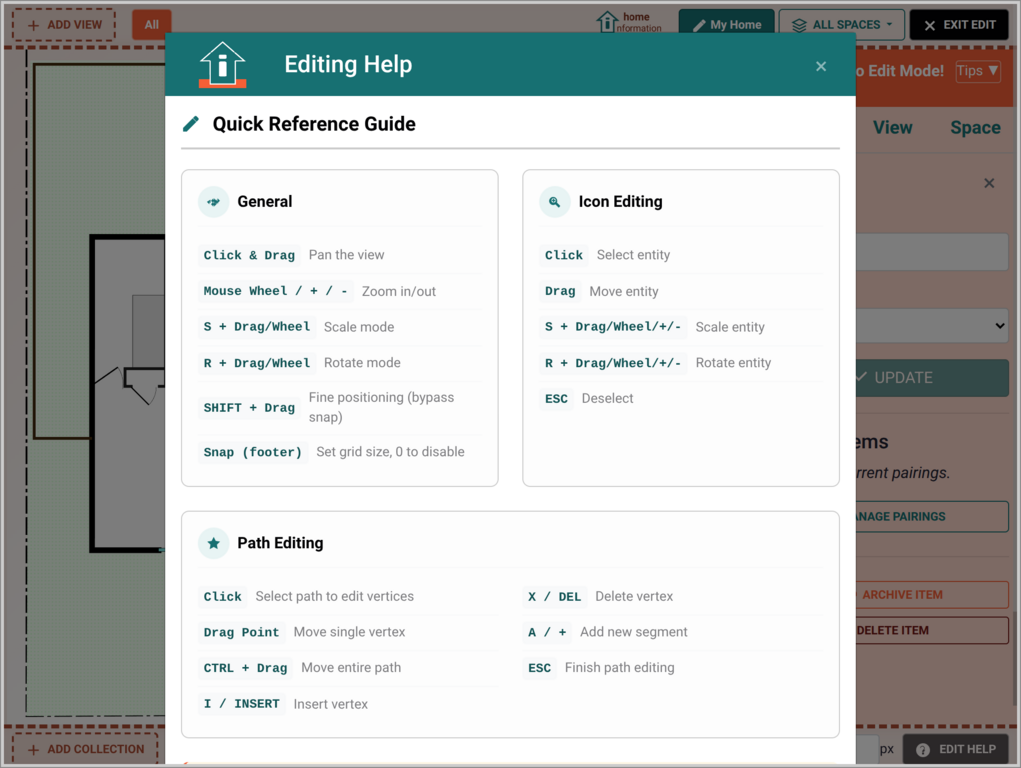Click the 'I / INSERT' shortcut label

pyautogui.click(x=242, y=704)
